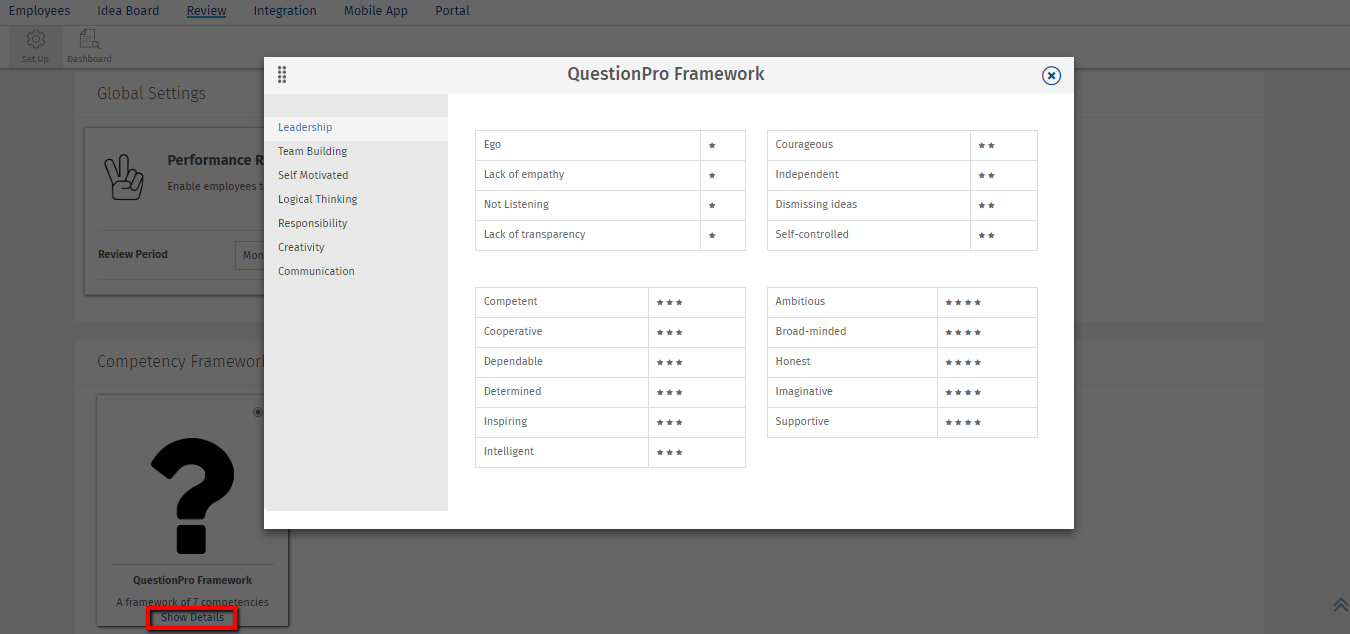Click the Ambitious trait cell
This screenshot has height=634, width=1350.
tap(853, 303)
